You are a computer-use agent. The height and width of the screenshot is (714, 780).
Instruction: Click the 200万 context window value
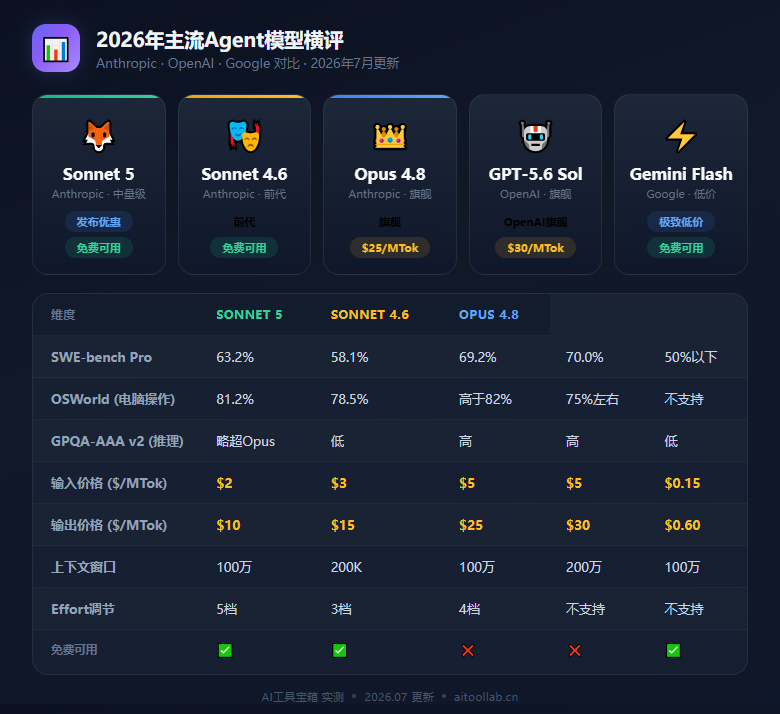[584, 567]
